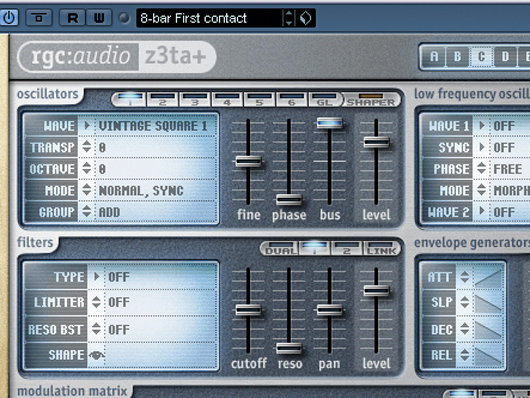This screenshot has height=398, width=530.
Task: Open filter TYPE menu arrow
Action: point(97,277)
